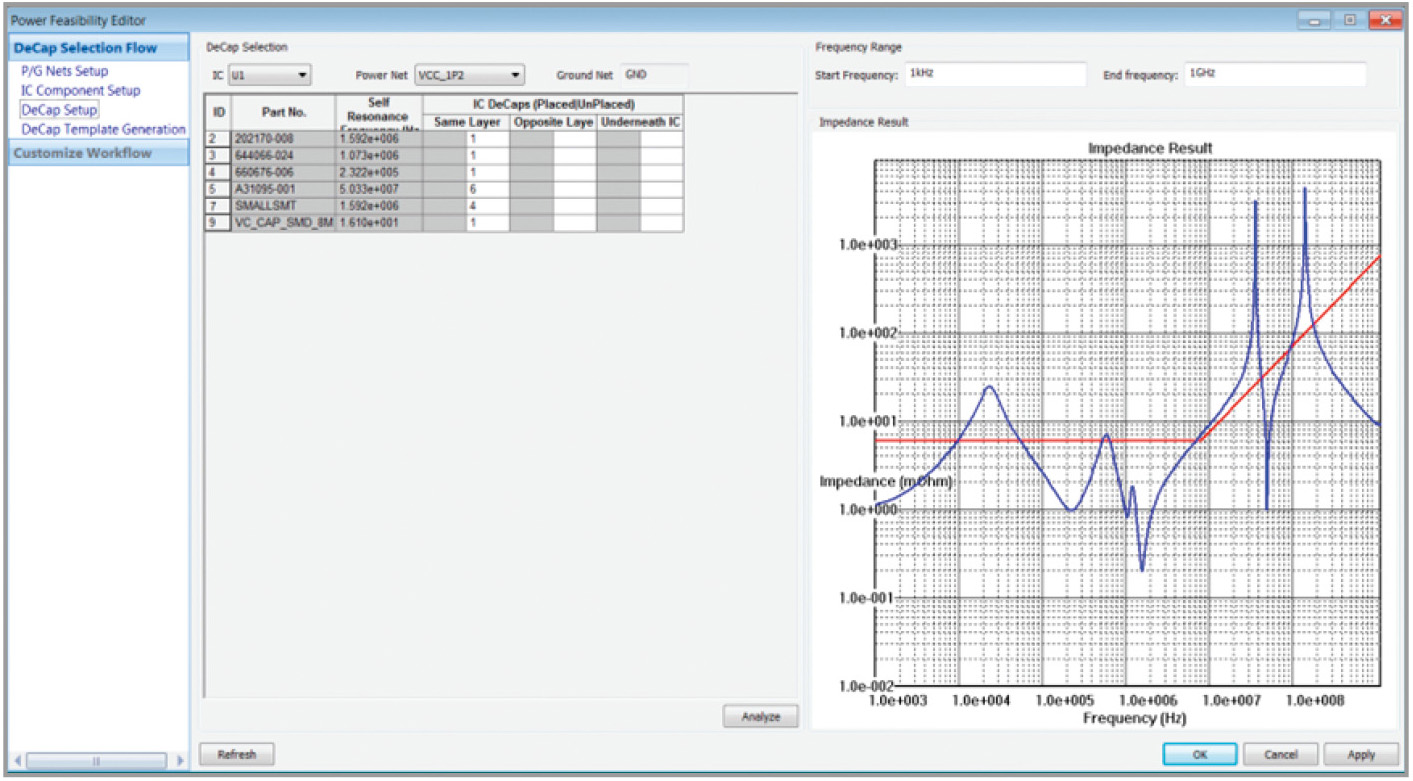Sort by the Part No. column header
This screenshot has height=781, width=1413.
[x=283, y=111]
